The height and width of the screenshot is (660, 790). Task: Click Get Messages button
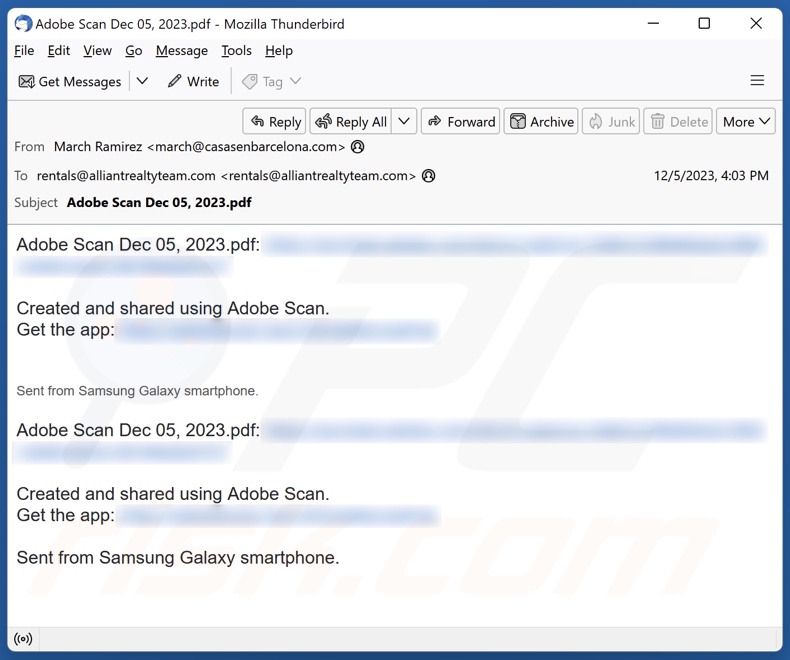click(70, 82)
